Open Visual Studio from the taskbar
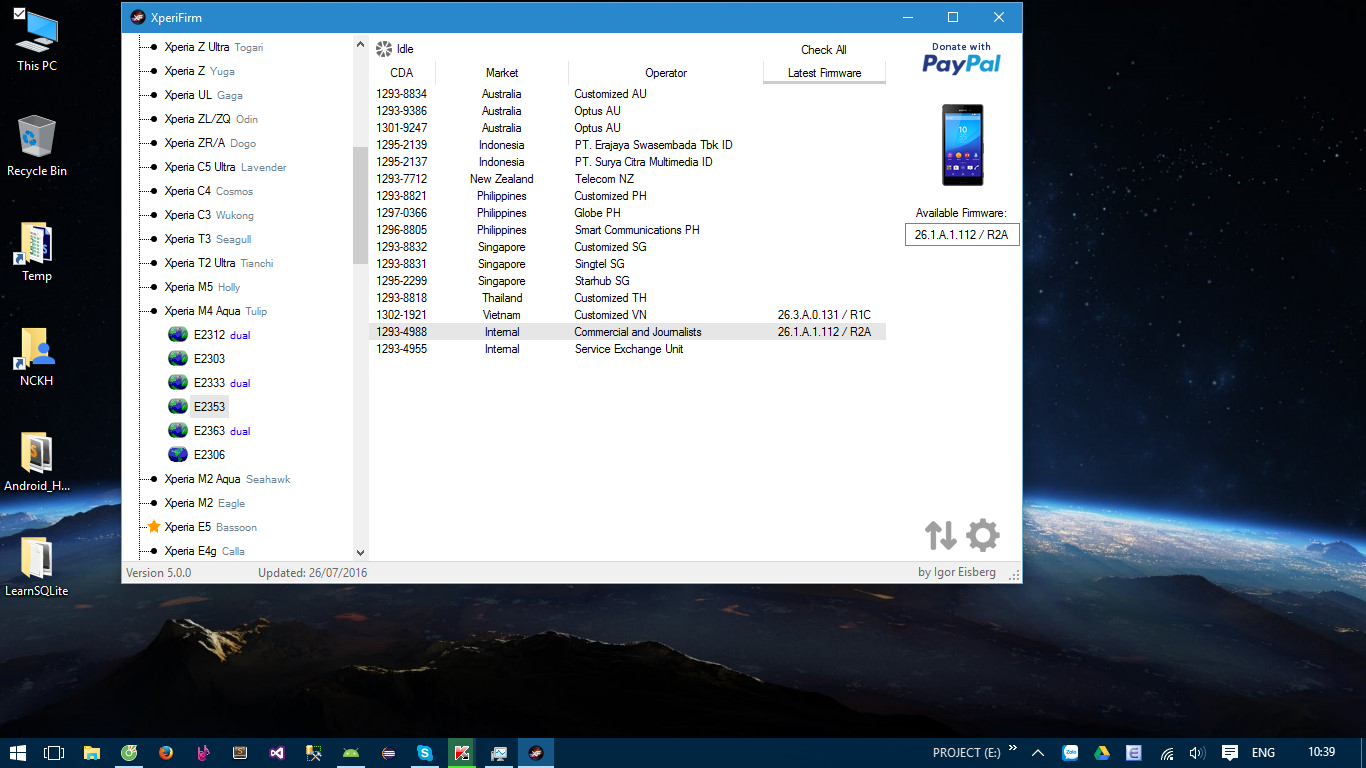This screenshot has width=1366, height=768. (277, 753)
